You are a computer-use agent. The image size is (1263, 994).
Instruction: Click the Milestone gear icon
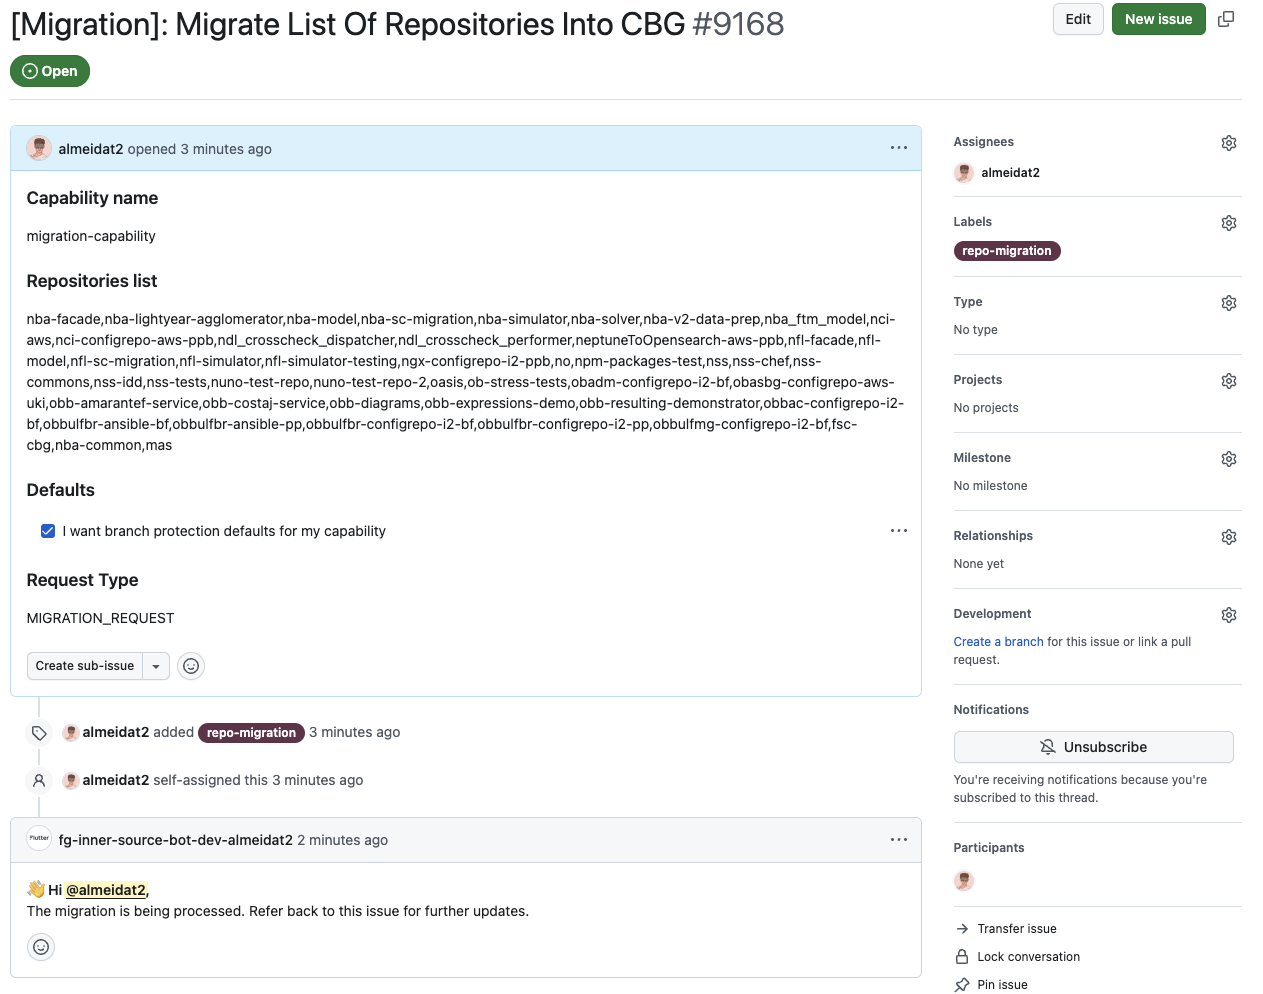point(1229,459)
